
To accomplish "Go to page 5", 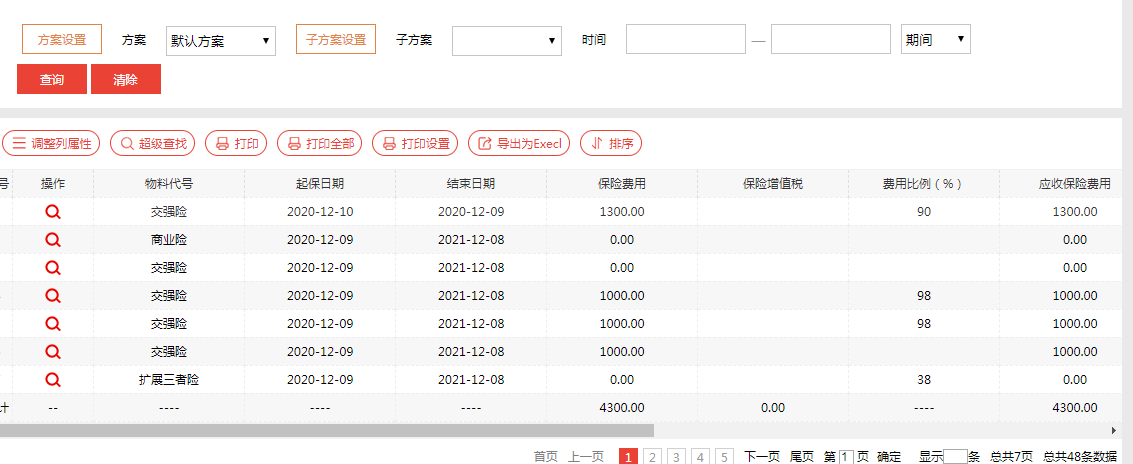I will (x=725, y=457).
